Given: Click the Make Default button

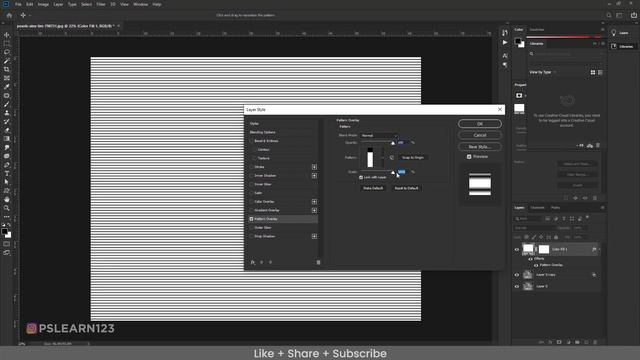Looking at the screenshot, I should pos(373,188).
